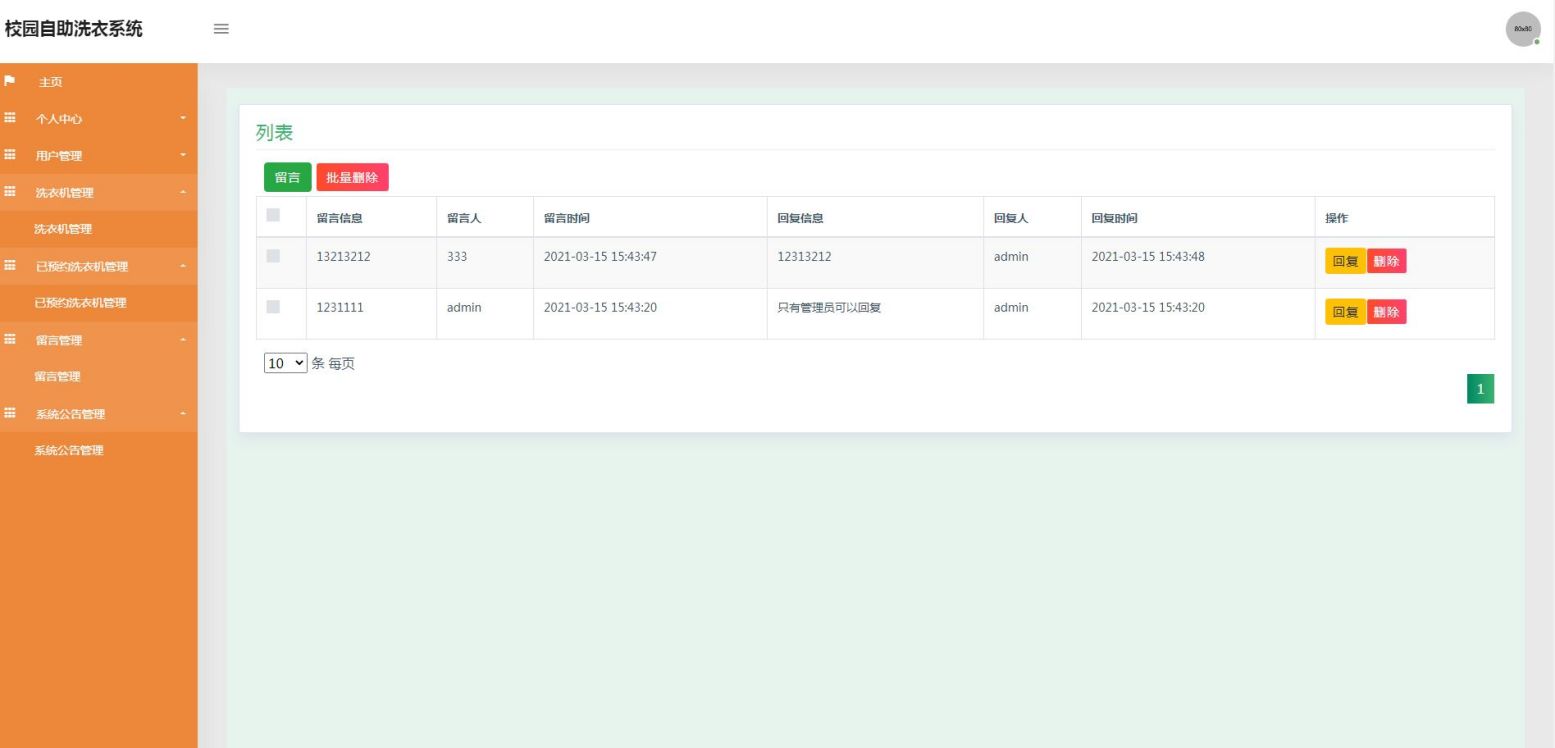The height and width of the screenshot is (748, 1555).
Task: Check the row checkbox for message 1231111
Action: pos(273,307)
